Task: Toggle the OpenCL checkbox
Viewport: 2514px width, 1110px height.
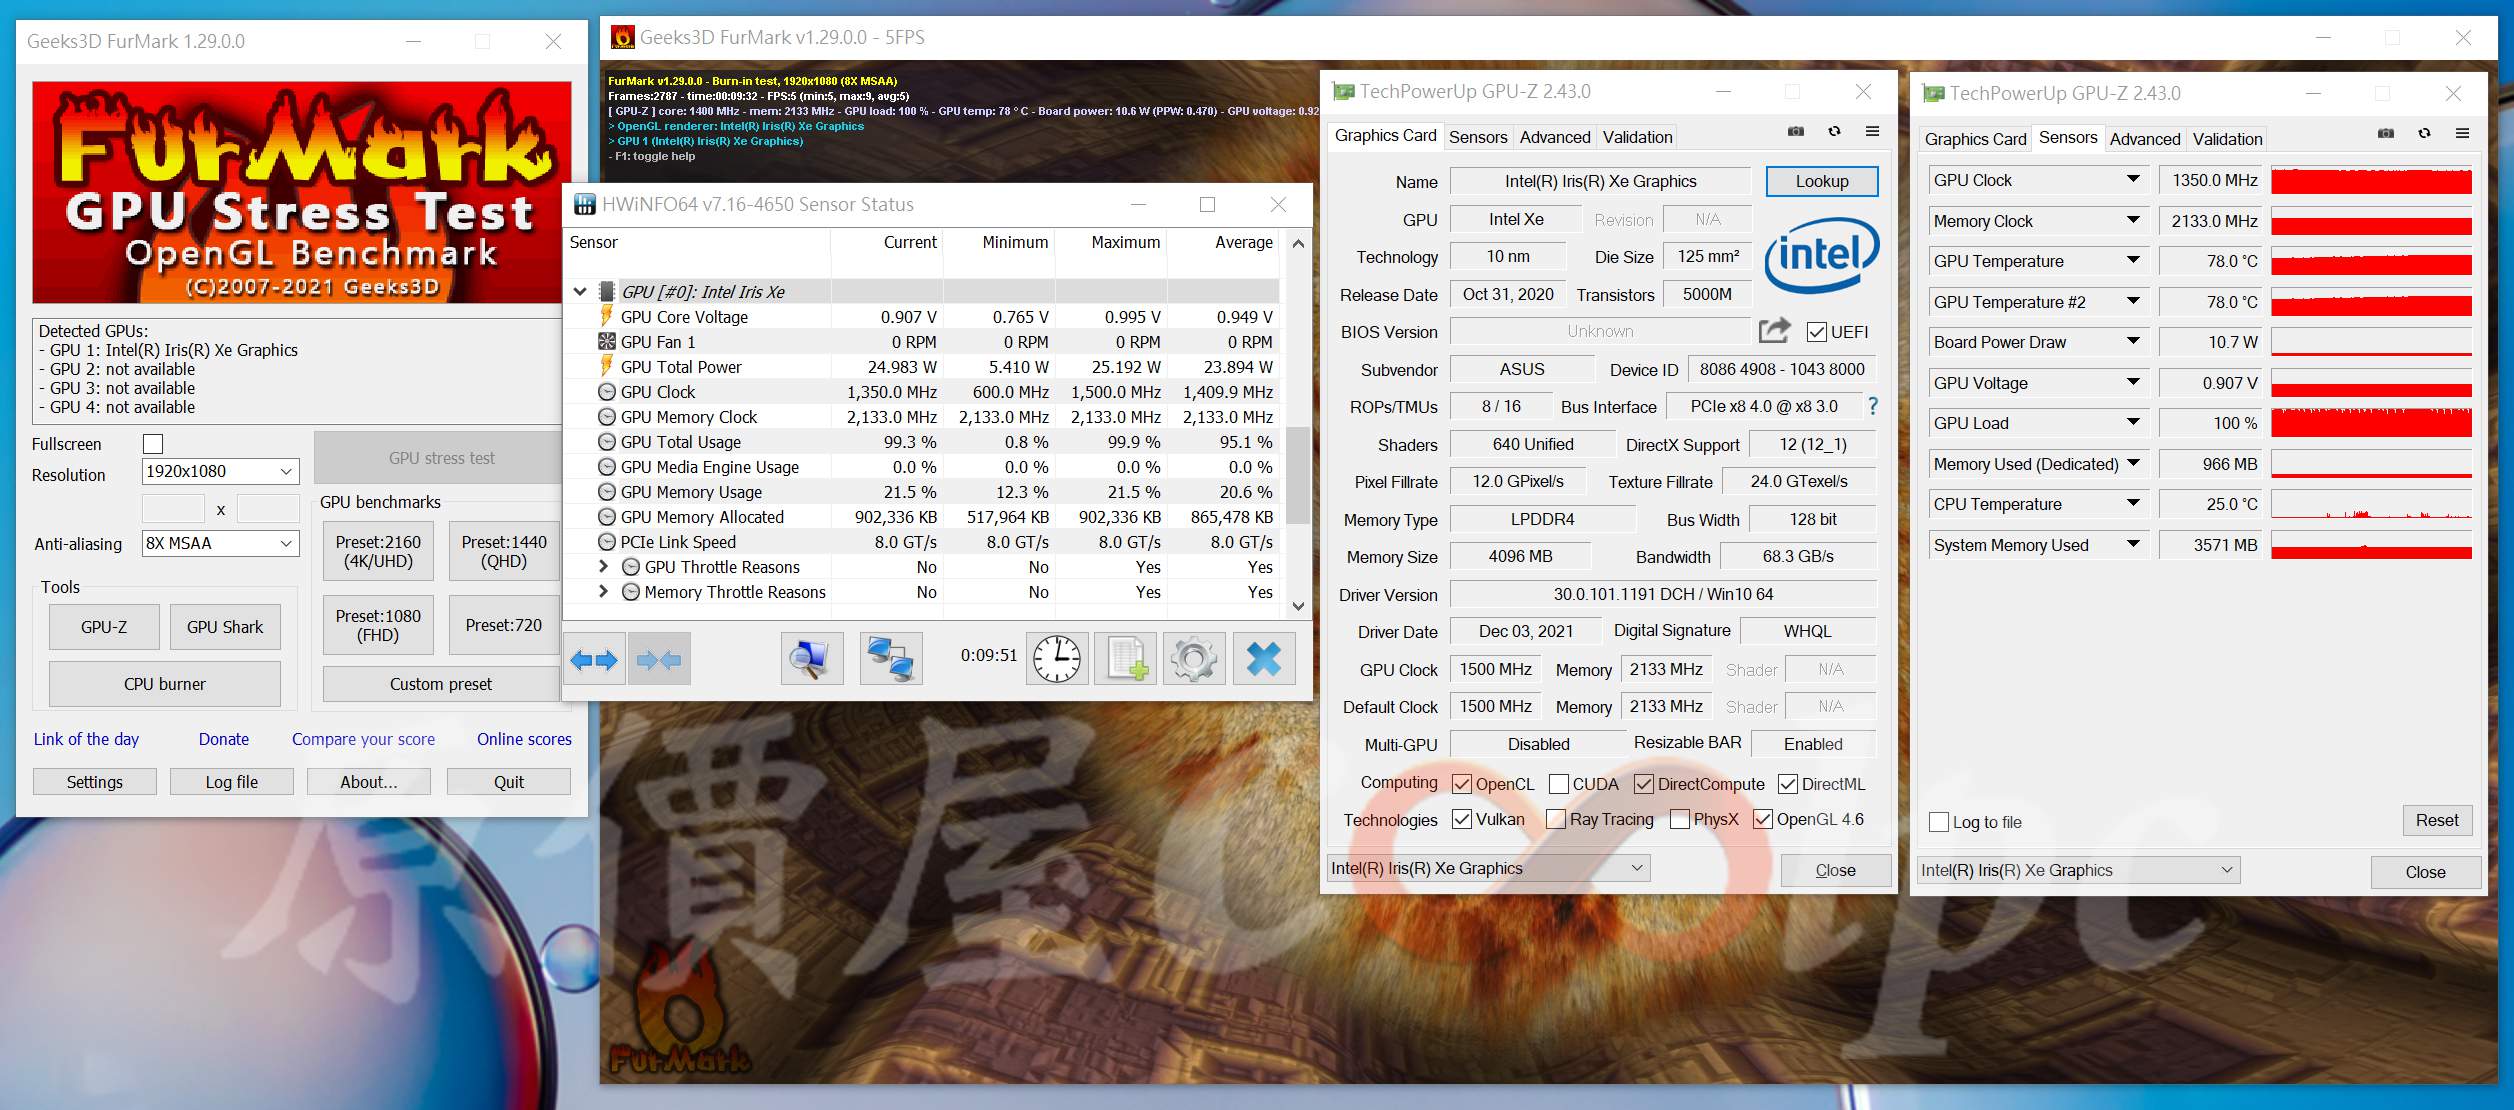Action: pyautogui.click(x=1461, y=784)
